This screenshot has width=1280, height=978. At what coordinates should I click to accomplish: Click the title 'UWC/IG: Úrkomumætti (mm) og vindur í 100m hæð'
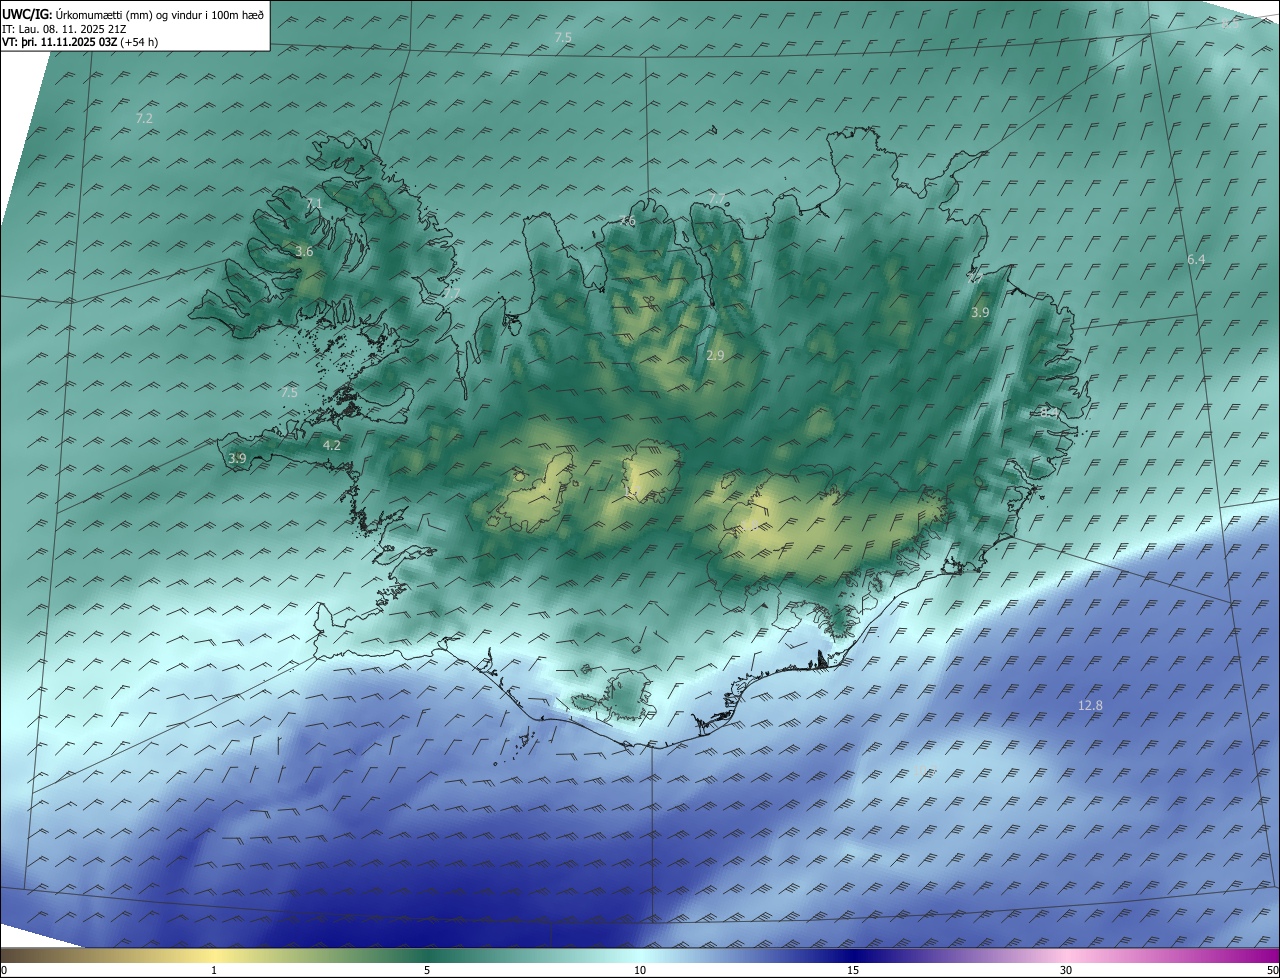133,14
